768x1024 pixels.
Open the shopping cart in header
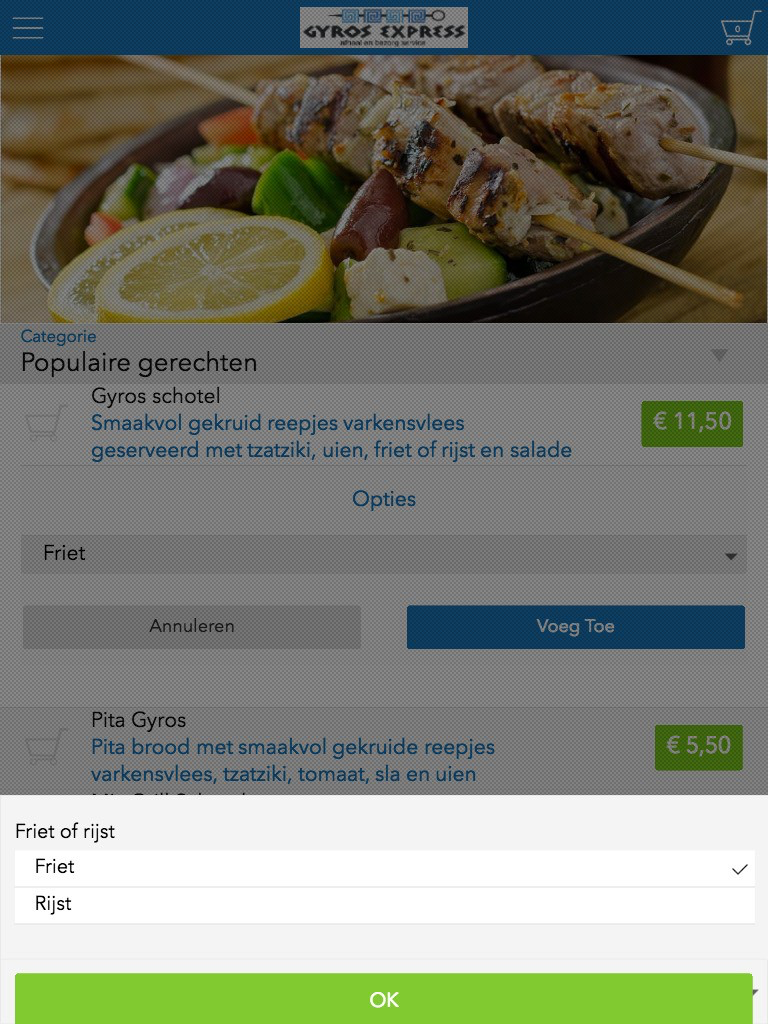pos(739,28)
